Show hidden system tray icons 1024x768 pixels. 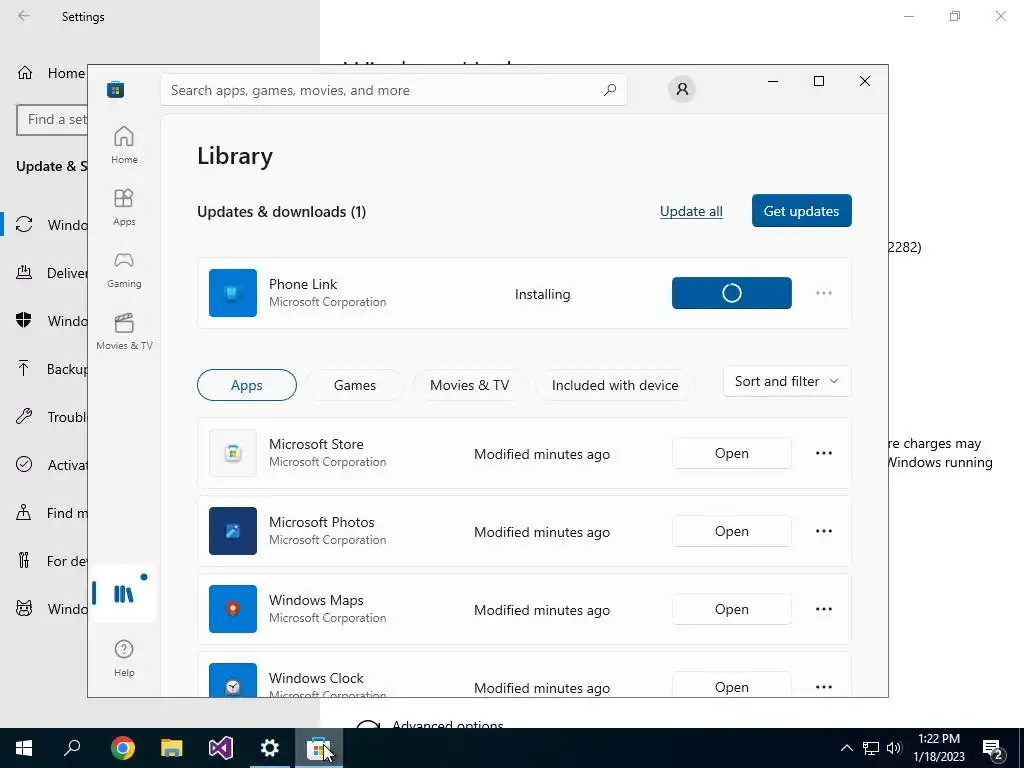point(846,748)
